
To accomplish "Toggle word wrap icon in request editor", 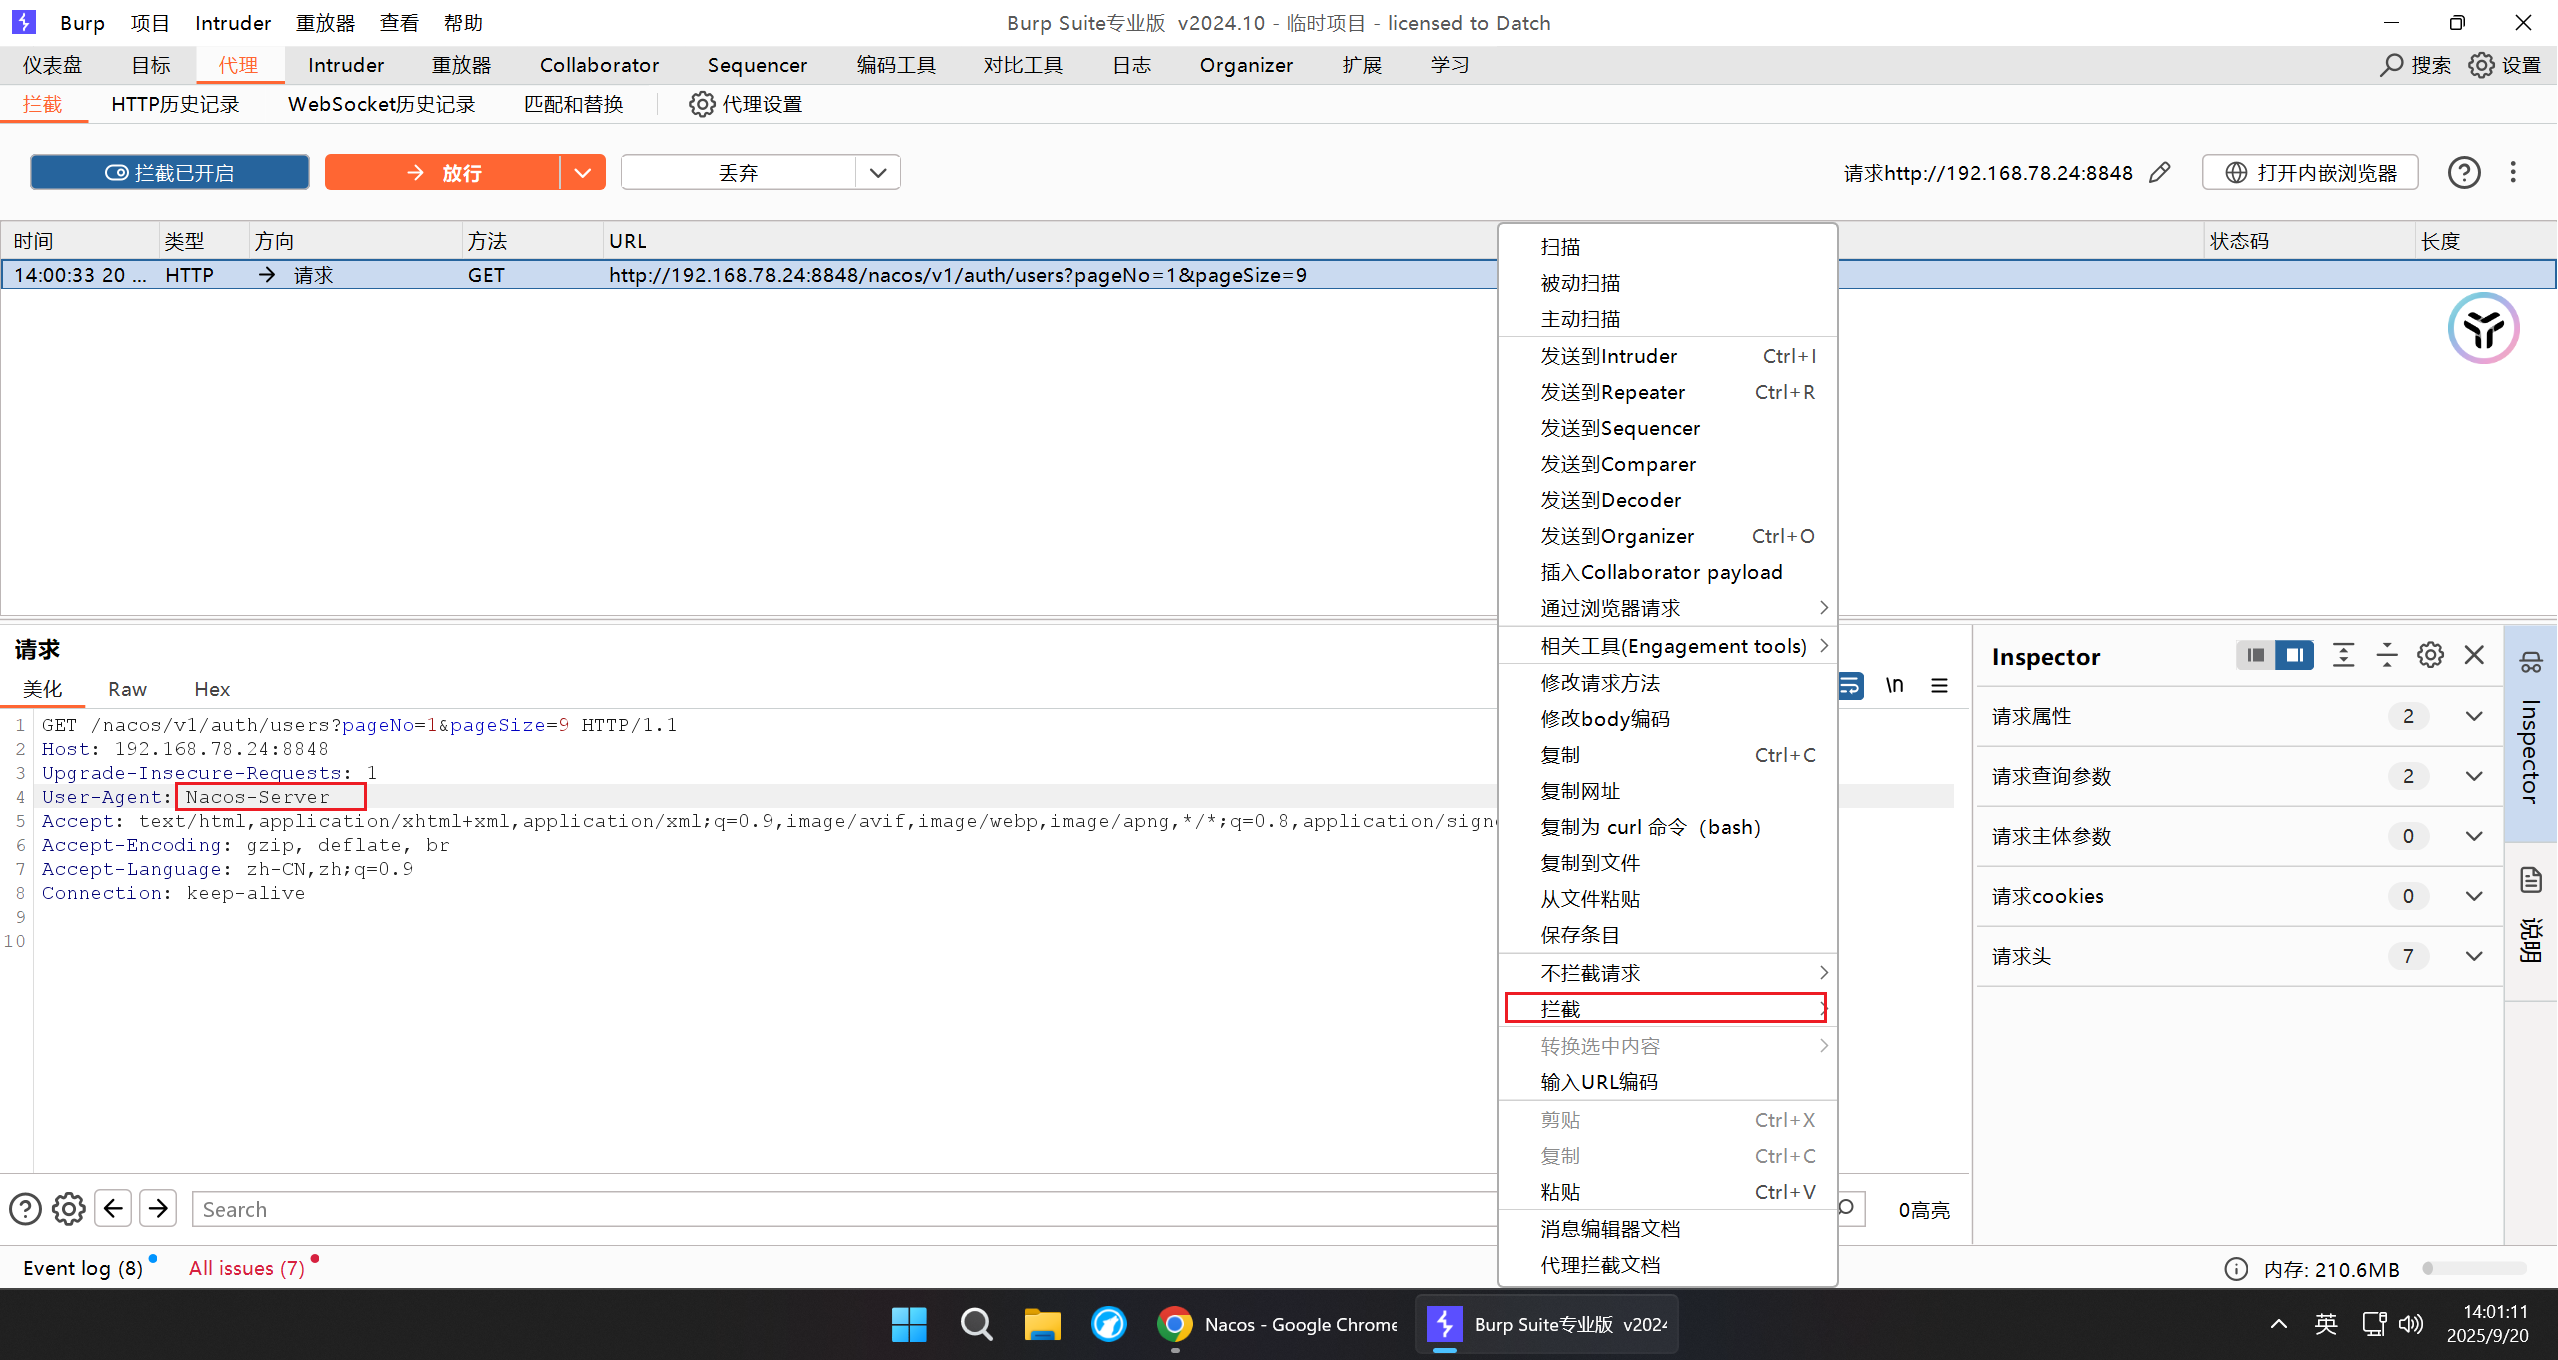I will click(1851, 686).
